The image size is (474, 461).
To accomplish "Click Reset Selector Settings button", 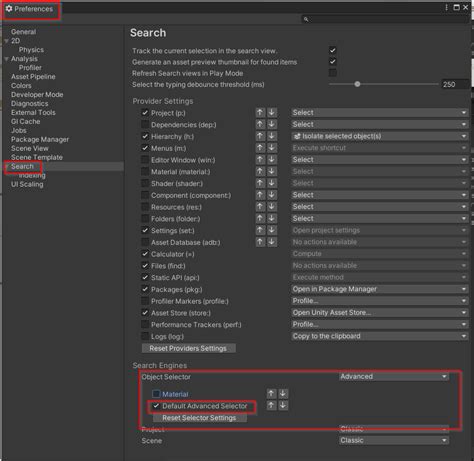I will (x=199, y=418).
